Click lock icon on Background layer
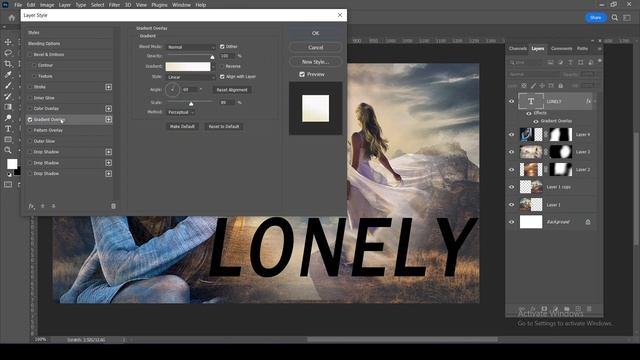Viewport: 640px width, 360px height. [x=588, y=222]
